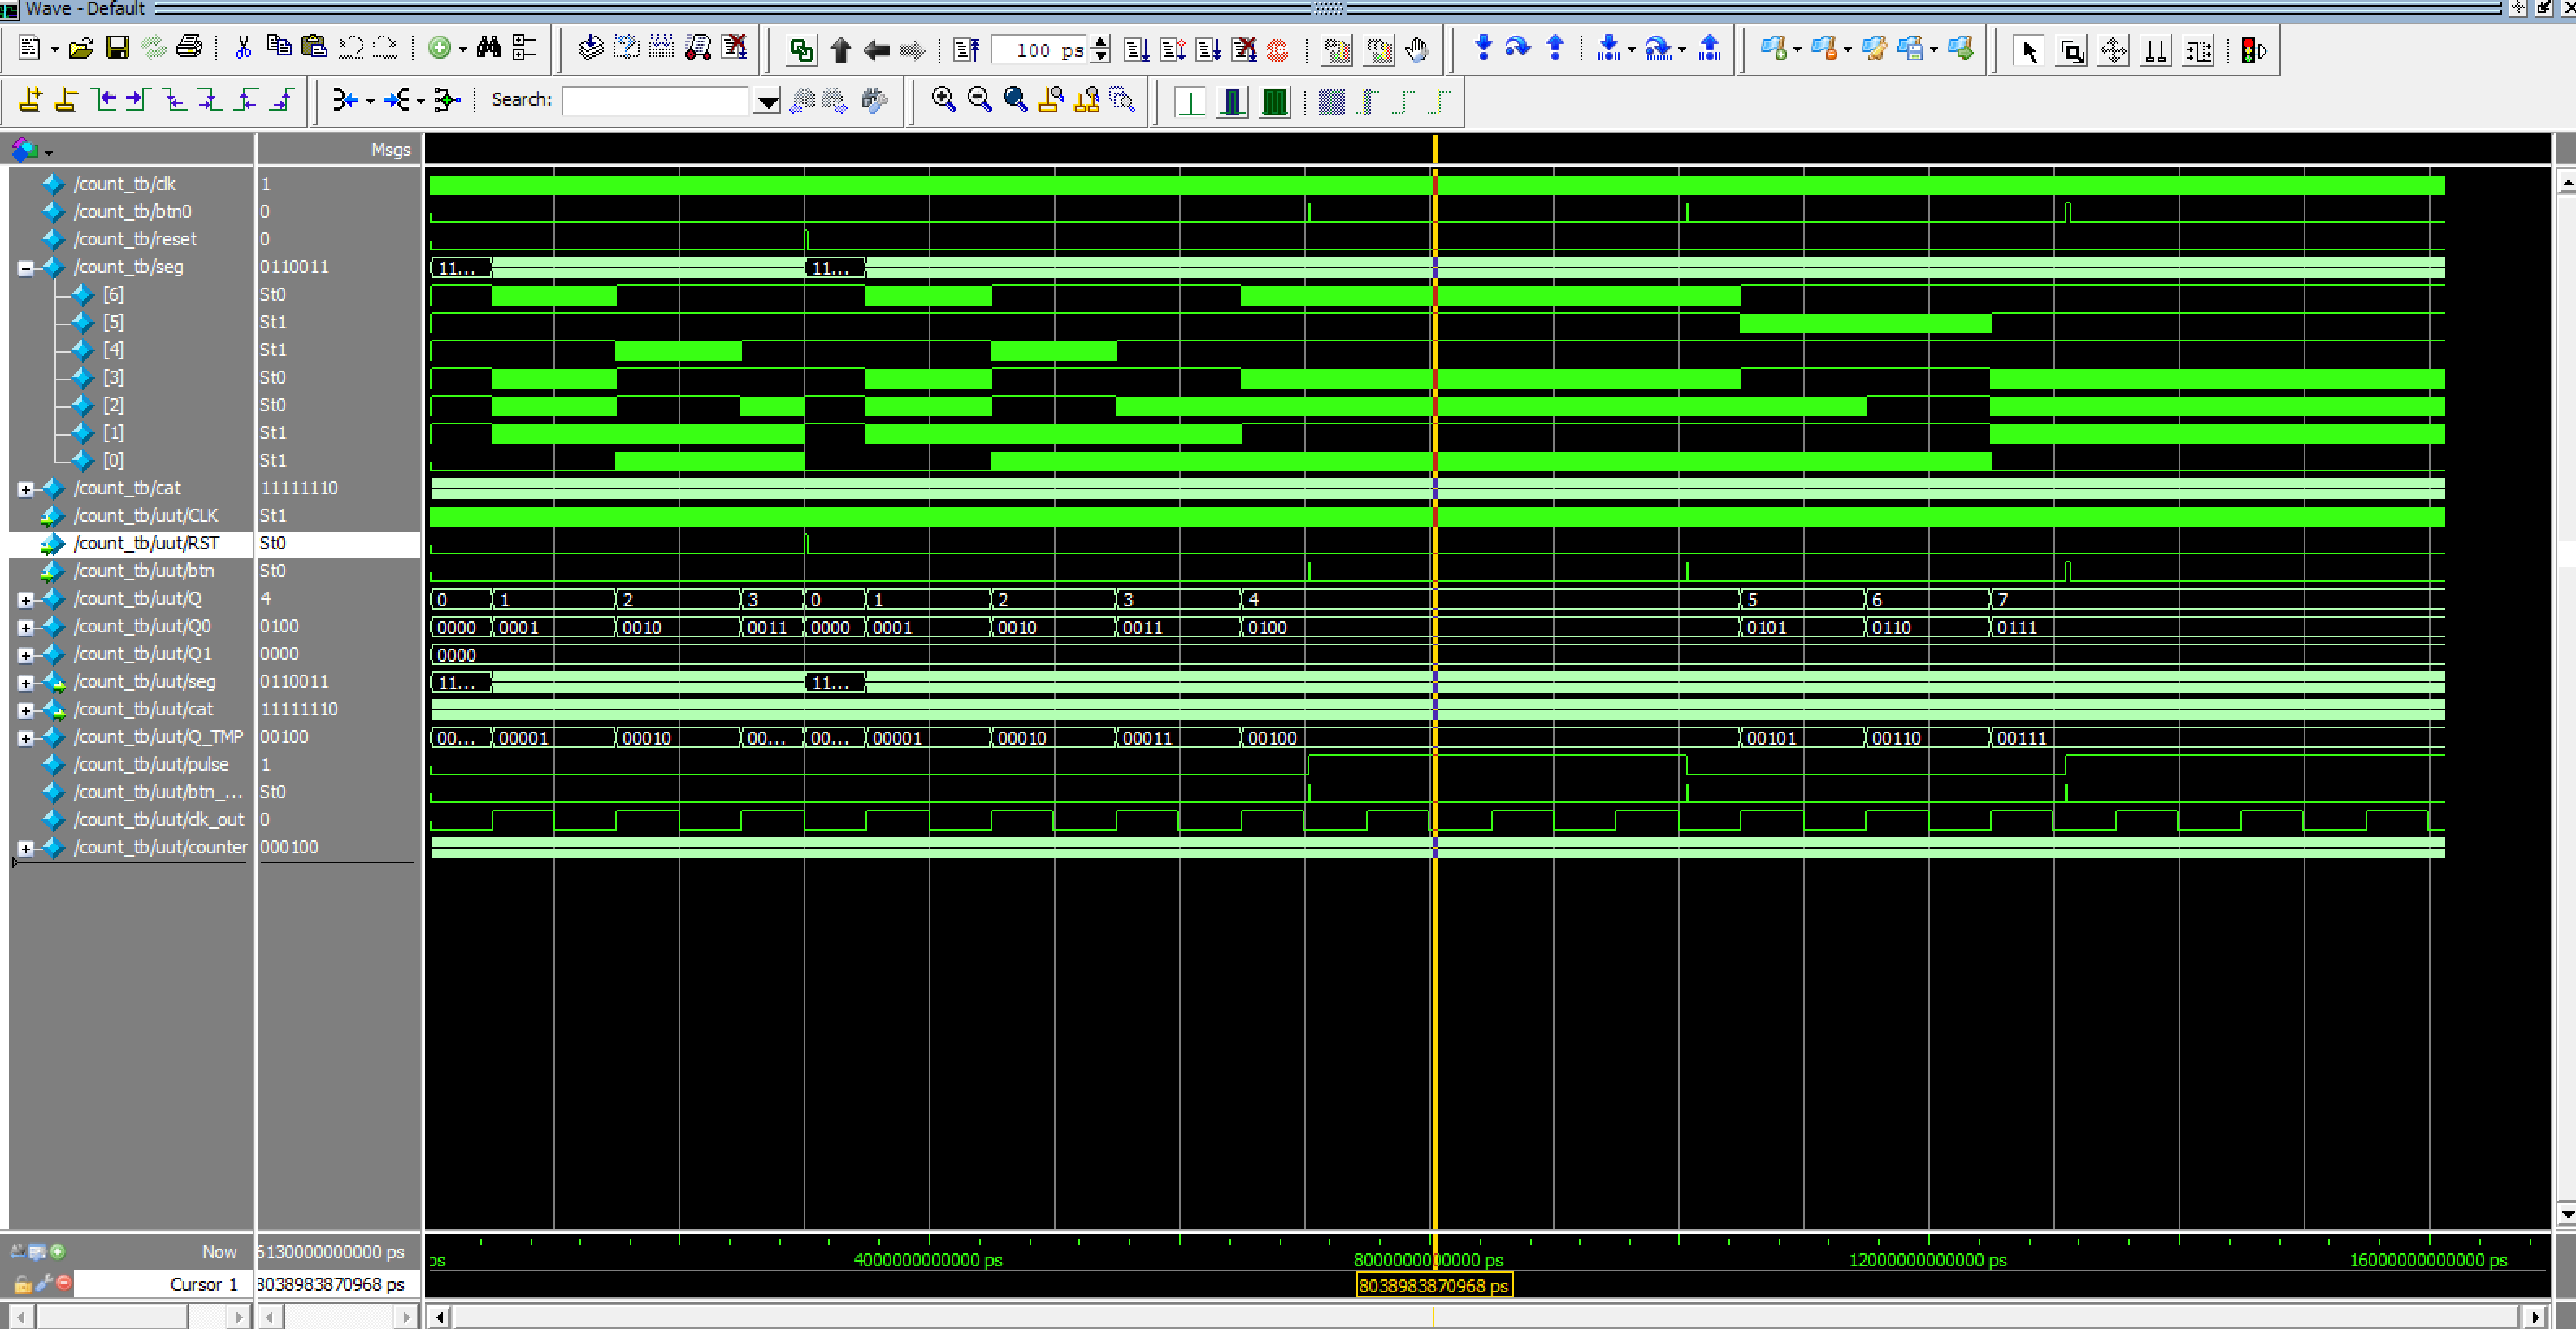The height and width of the screenshot is (1329, 2576).
Task: Open the Search field dropdown arrow
Action: 767,101
